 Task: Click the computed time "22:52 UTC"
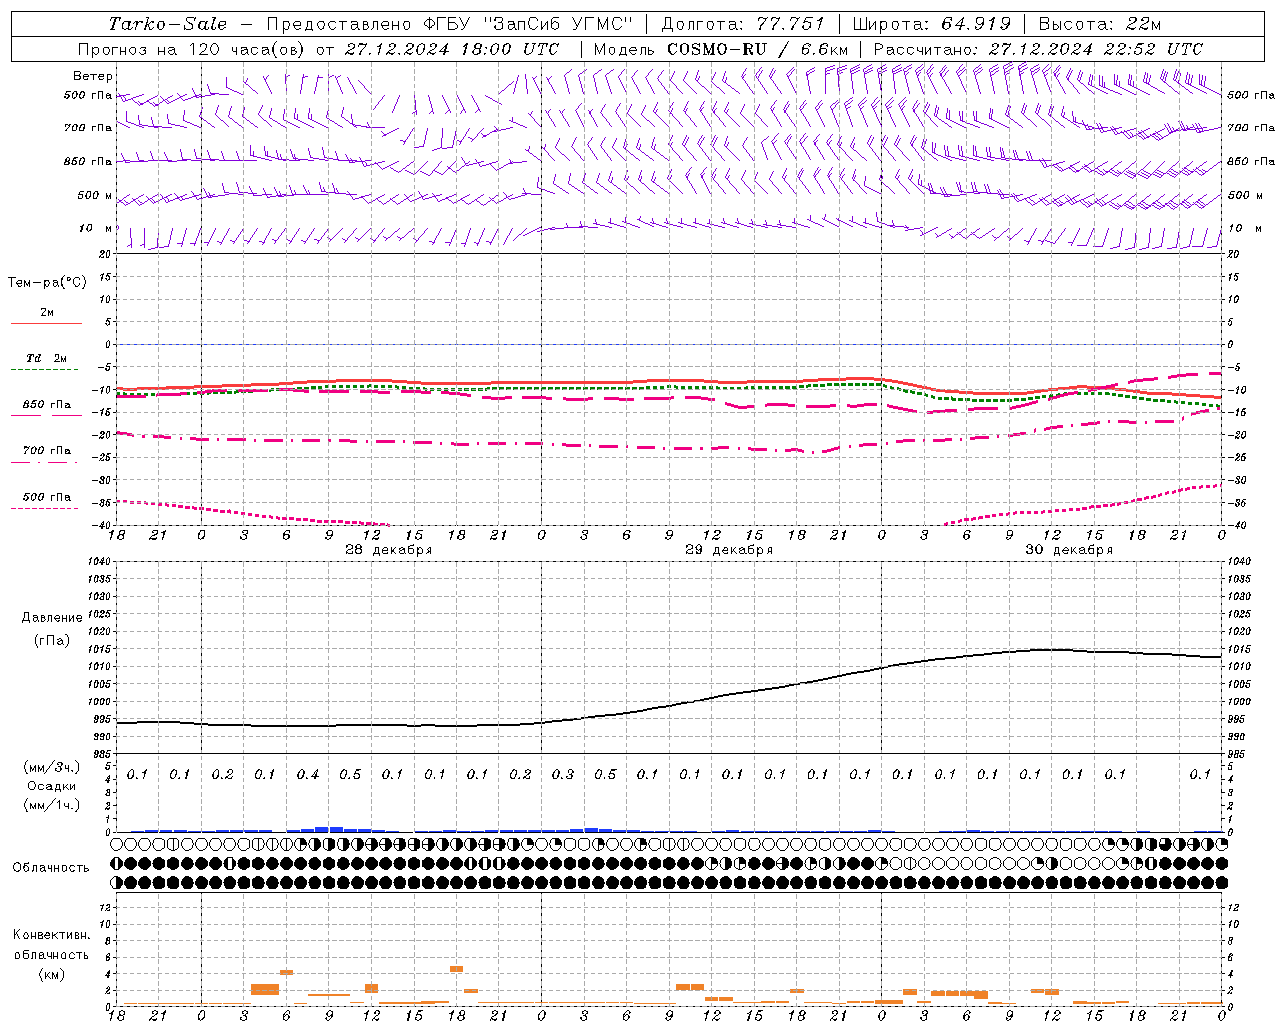(1154, 49)
